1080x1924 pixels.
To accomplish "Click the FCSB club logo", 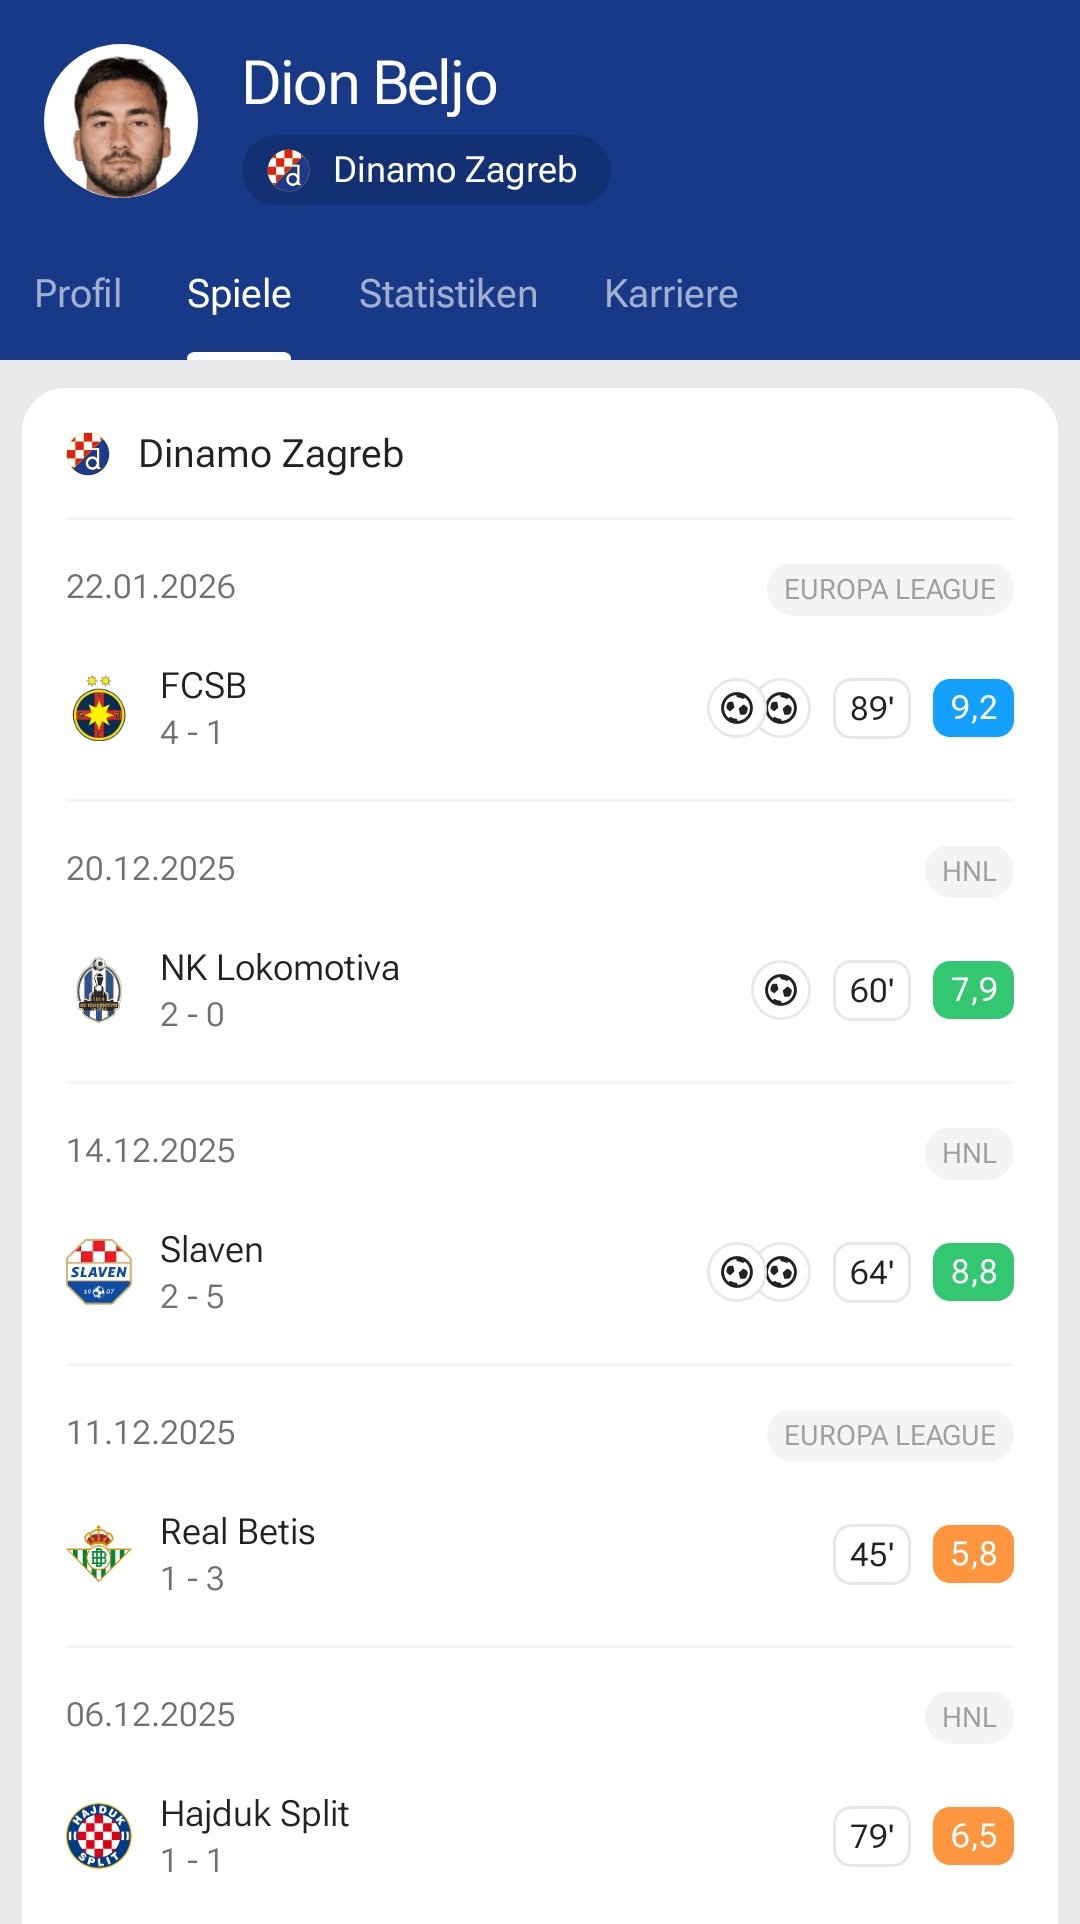I will [x=99, y=709].
